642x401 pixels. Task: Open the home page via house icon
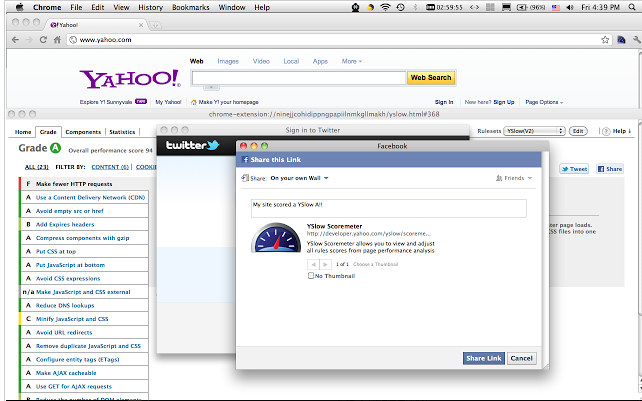pyautogui.click(x=57, y=40)
